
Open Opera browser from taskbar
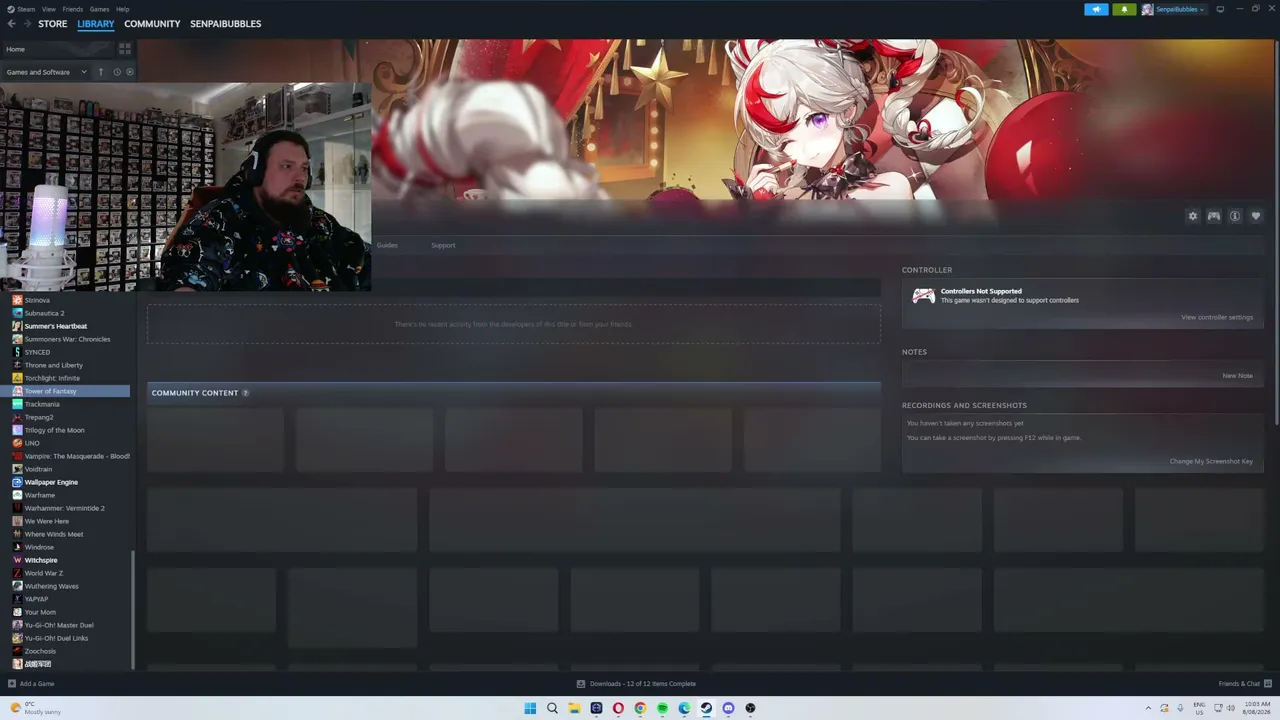coord(618,708)
